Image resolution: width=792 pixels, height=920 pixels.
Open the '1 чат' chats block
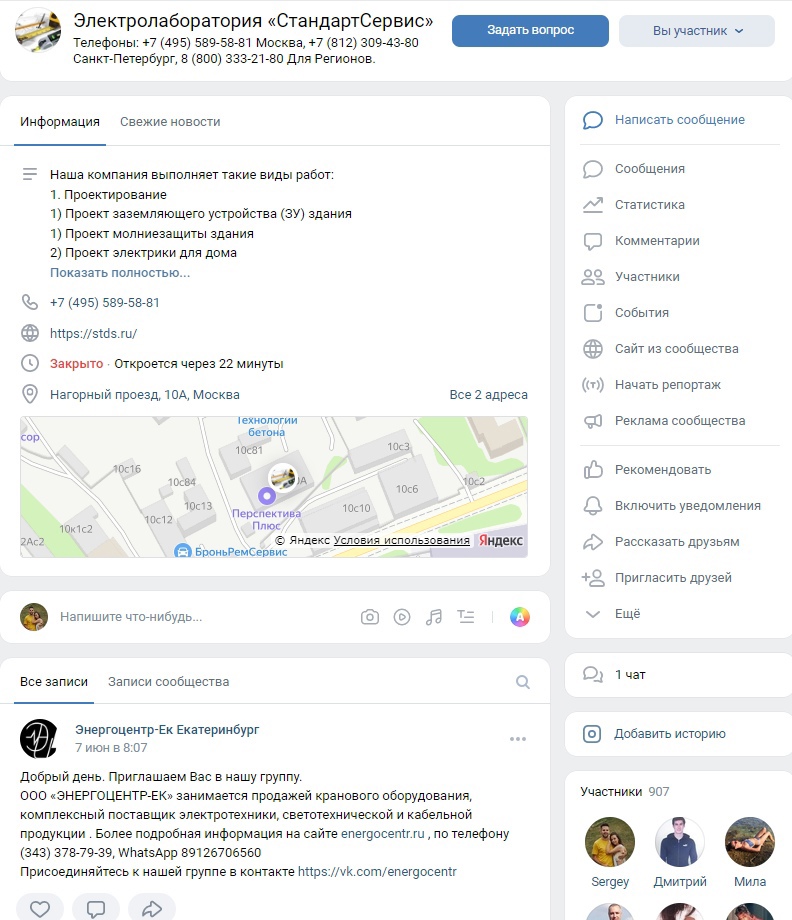(678, 675)
